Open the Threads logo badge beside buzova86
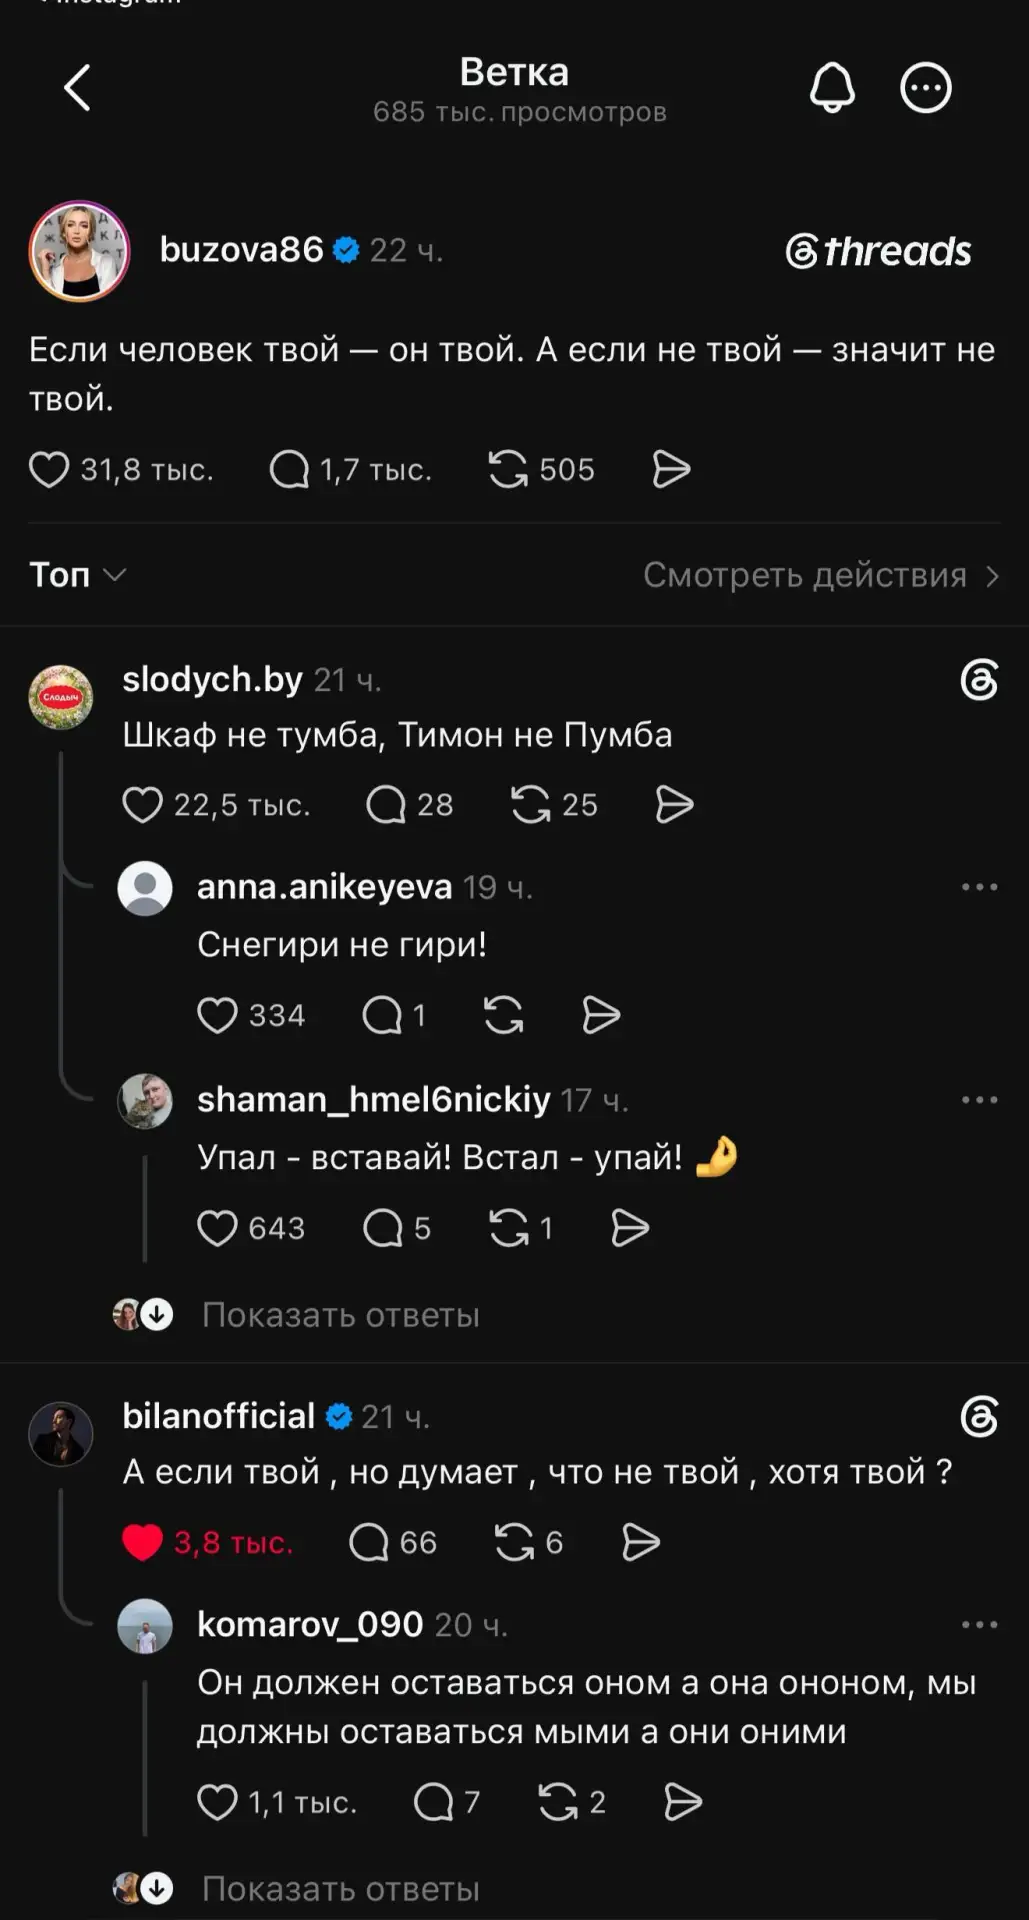The width and height of the screenshot is (1029, 1920). tap(878, 251)
